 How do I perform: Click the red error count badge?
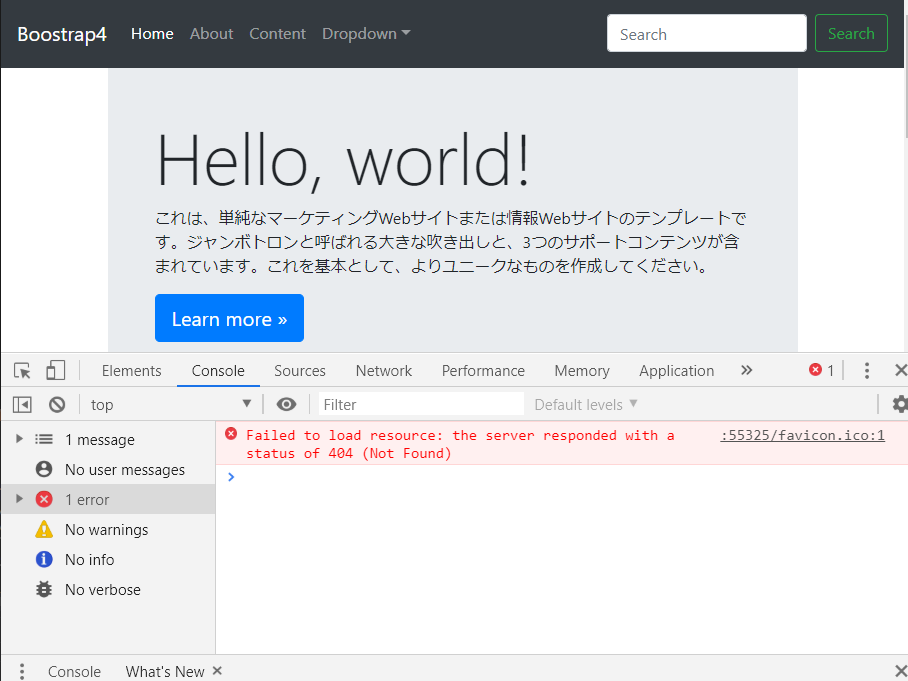coord(821,371)
